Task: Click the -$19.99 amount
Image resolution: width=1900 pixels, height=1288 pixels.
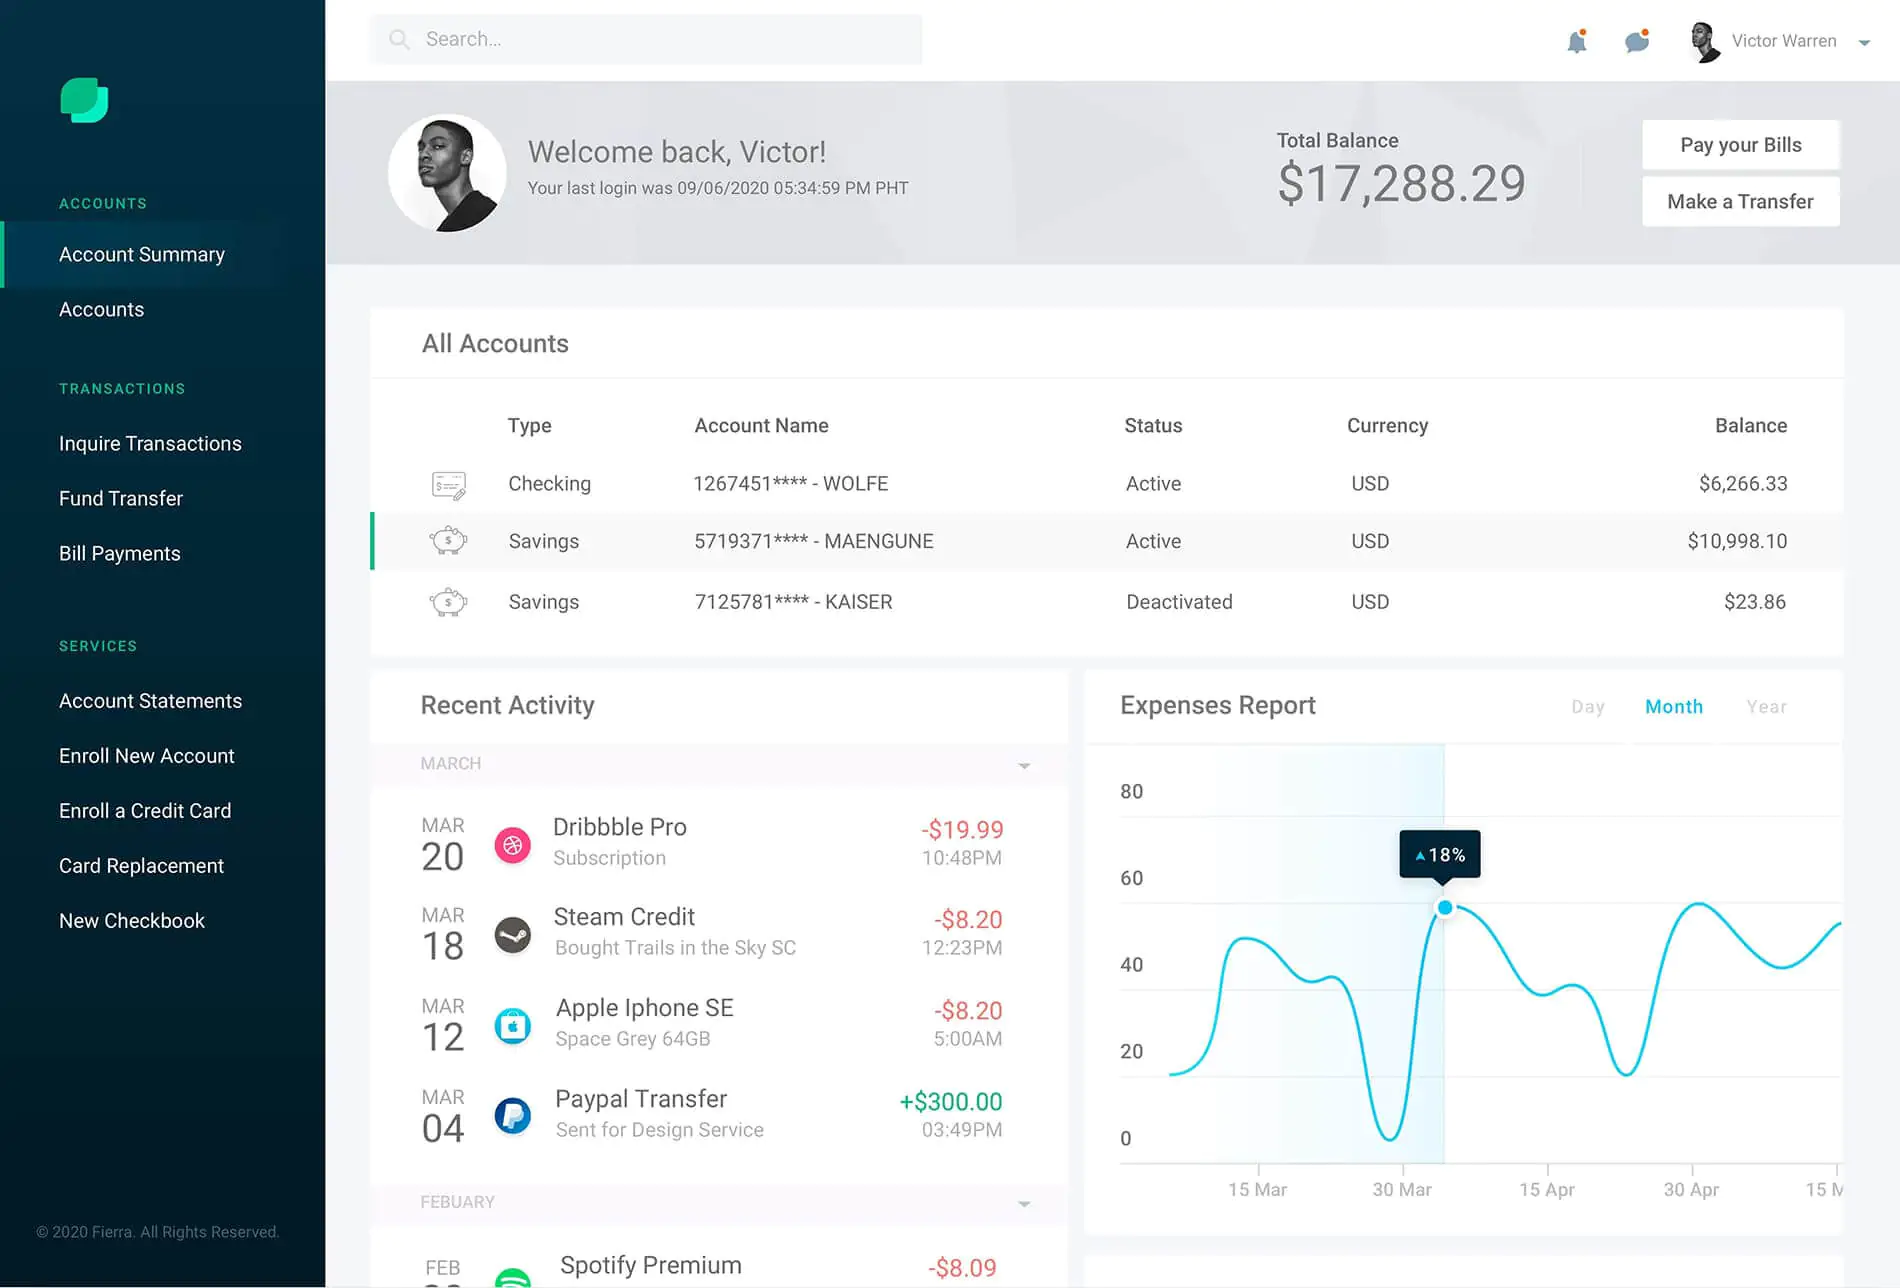Action: pyautogui.click(x=962, y=829)
